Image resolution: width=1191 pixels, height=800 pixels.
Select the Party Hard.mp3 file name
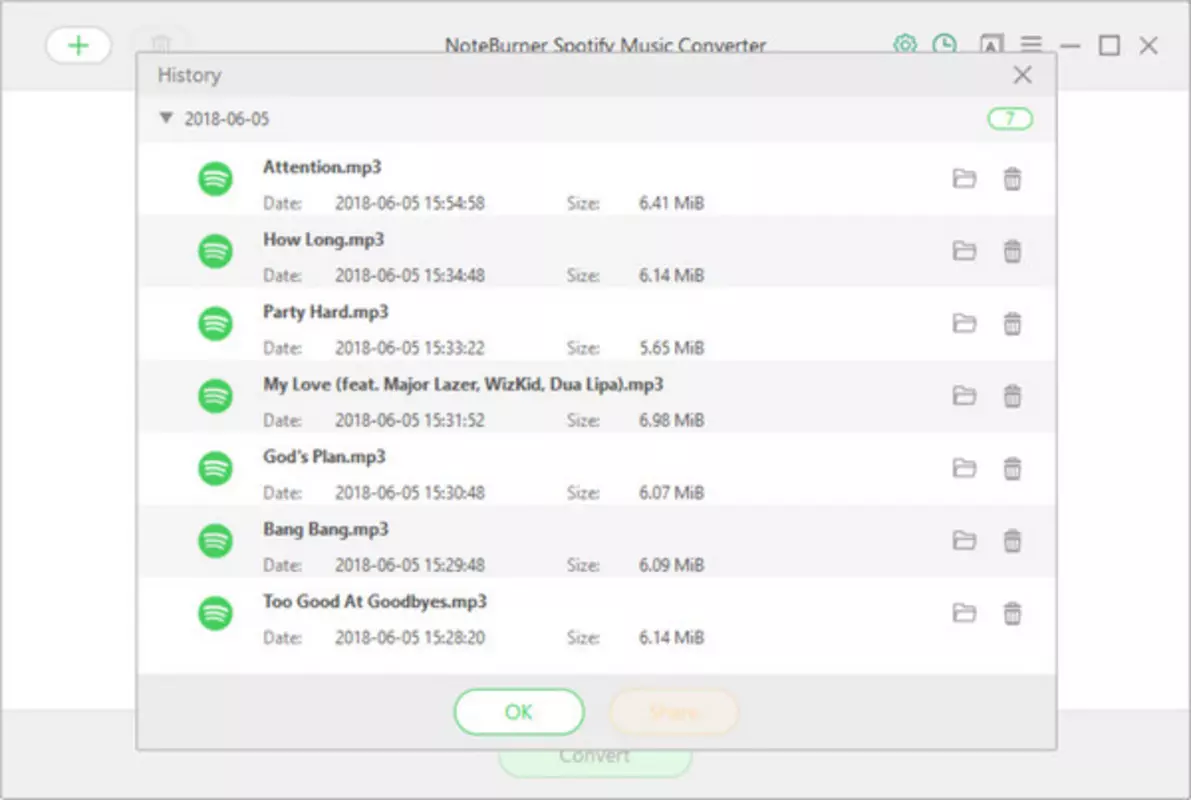pyautogui.click(x=326, y=311)
